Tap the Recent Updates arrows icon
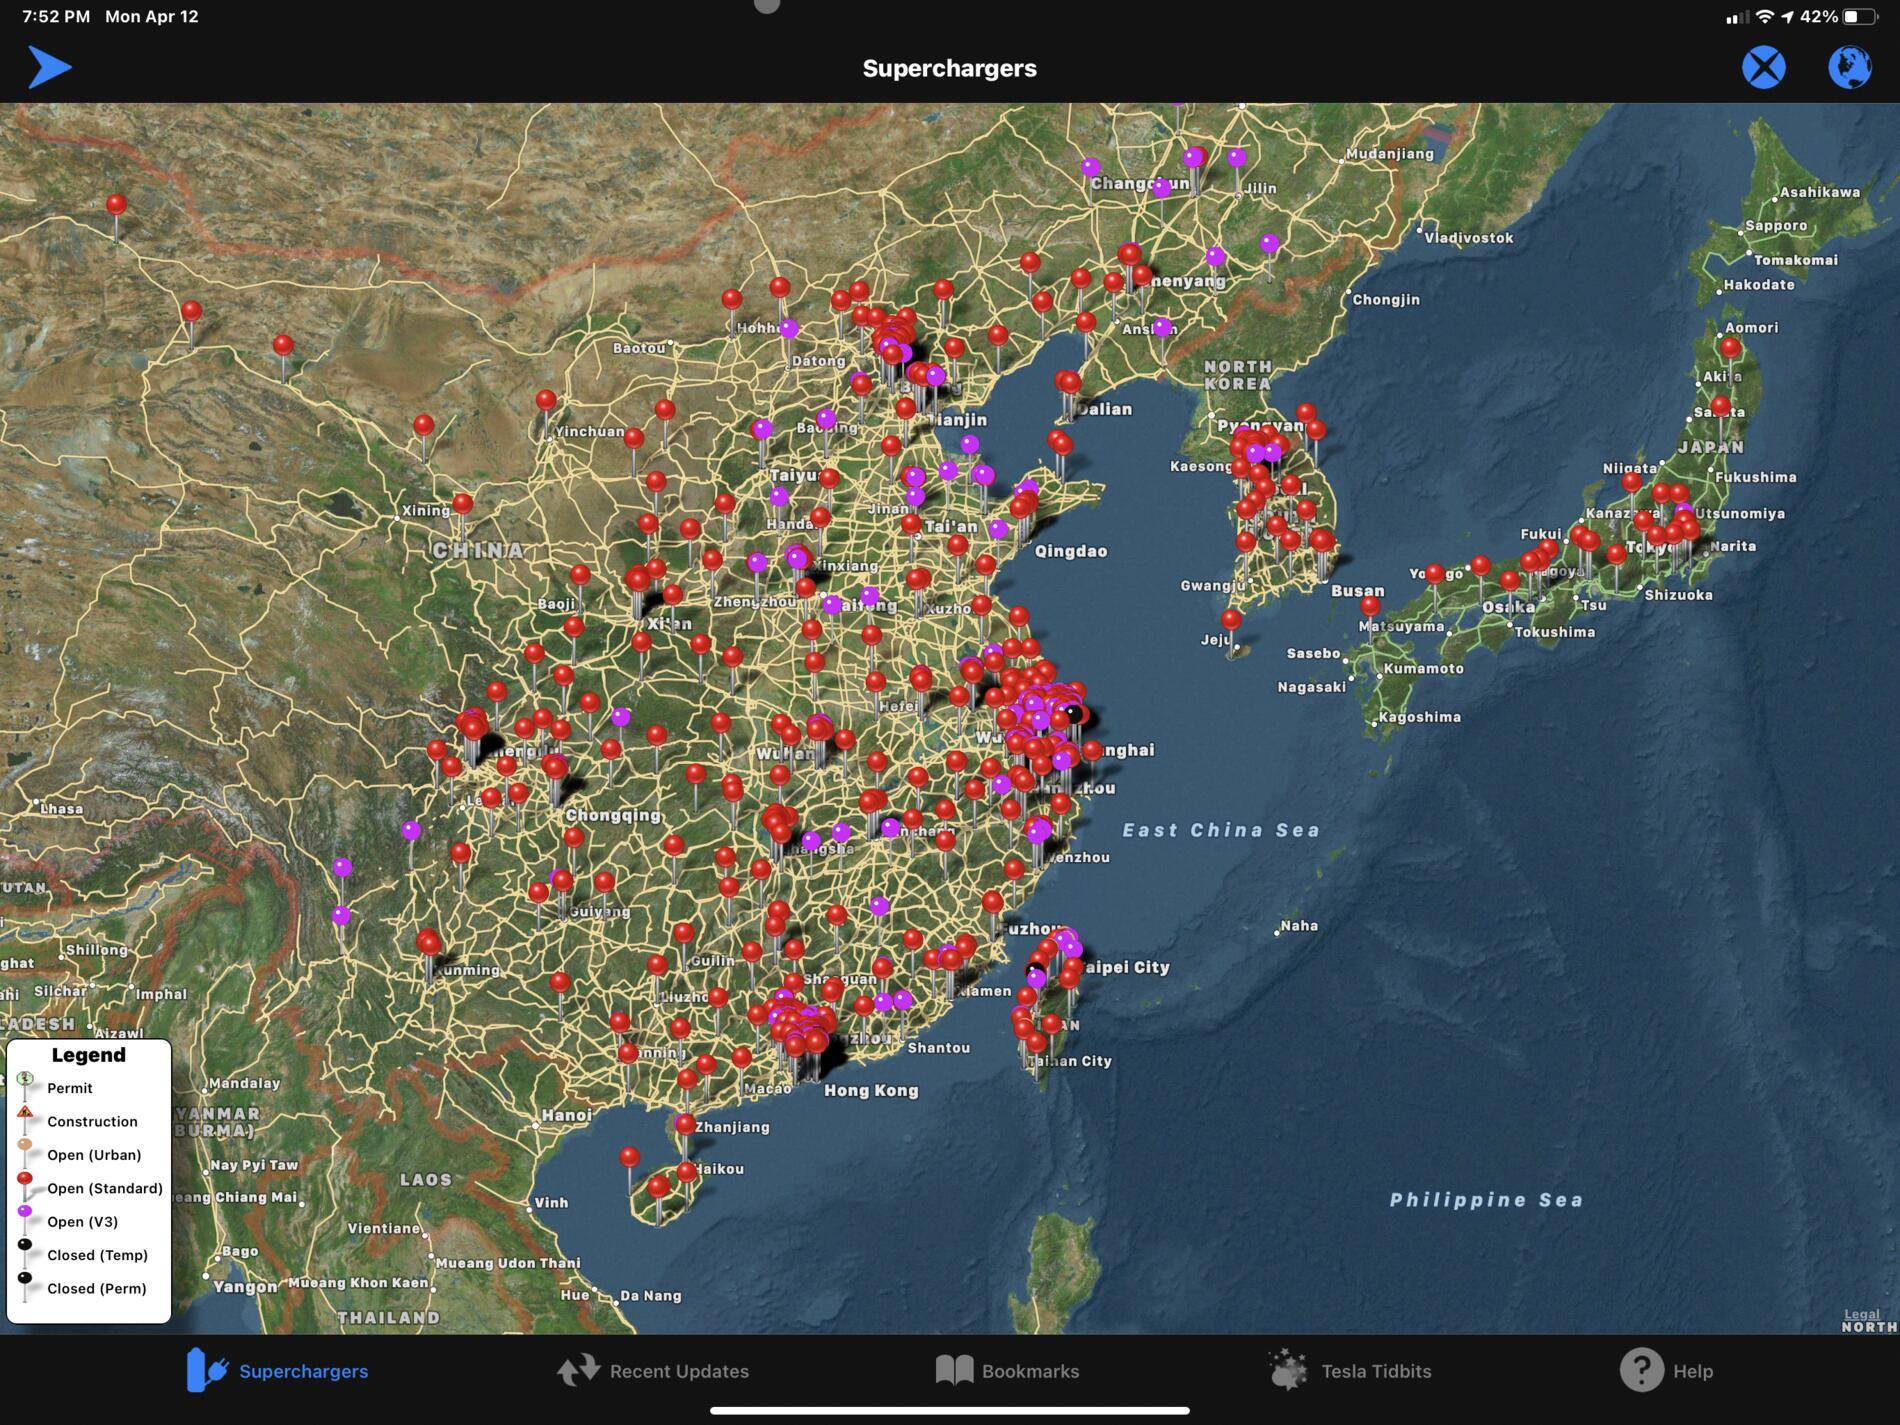Image resolution: width=1900 pixels, height=1425 pixels. (578, 1370)
